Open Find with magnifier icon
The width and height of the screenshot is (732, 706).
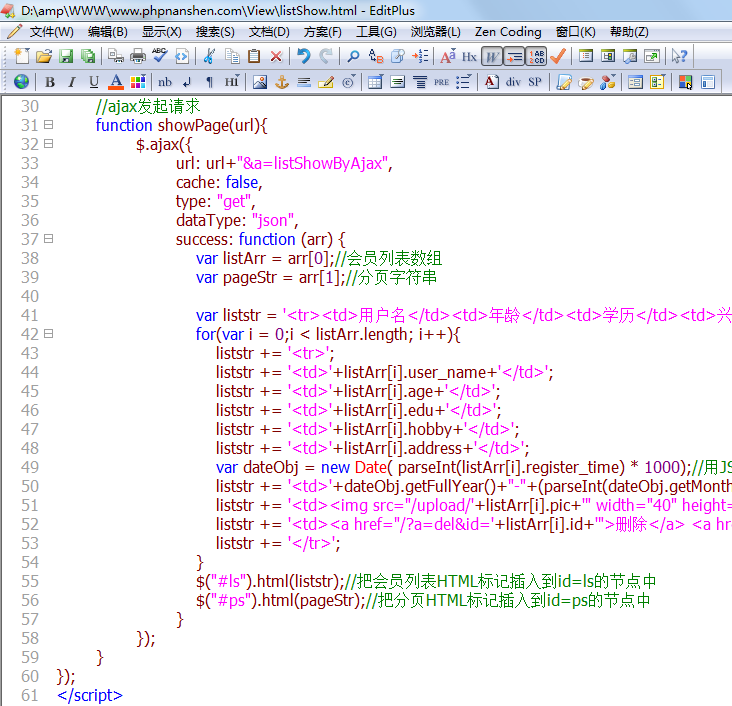coord(353,56)
